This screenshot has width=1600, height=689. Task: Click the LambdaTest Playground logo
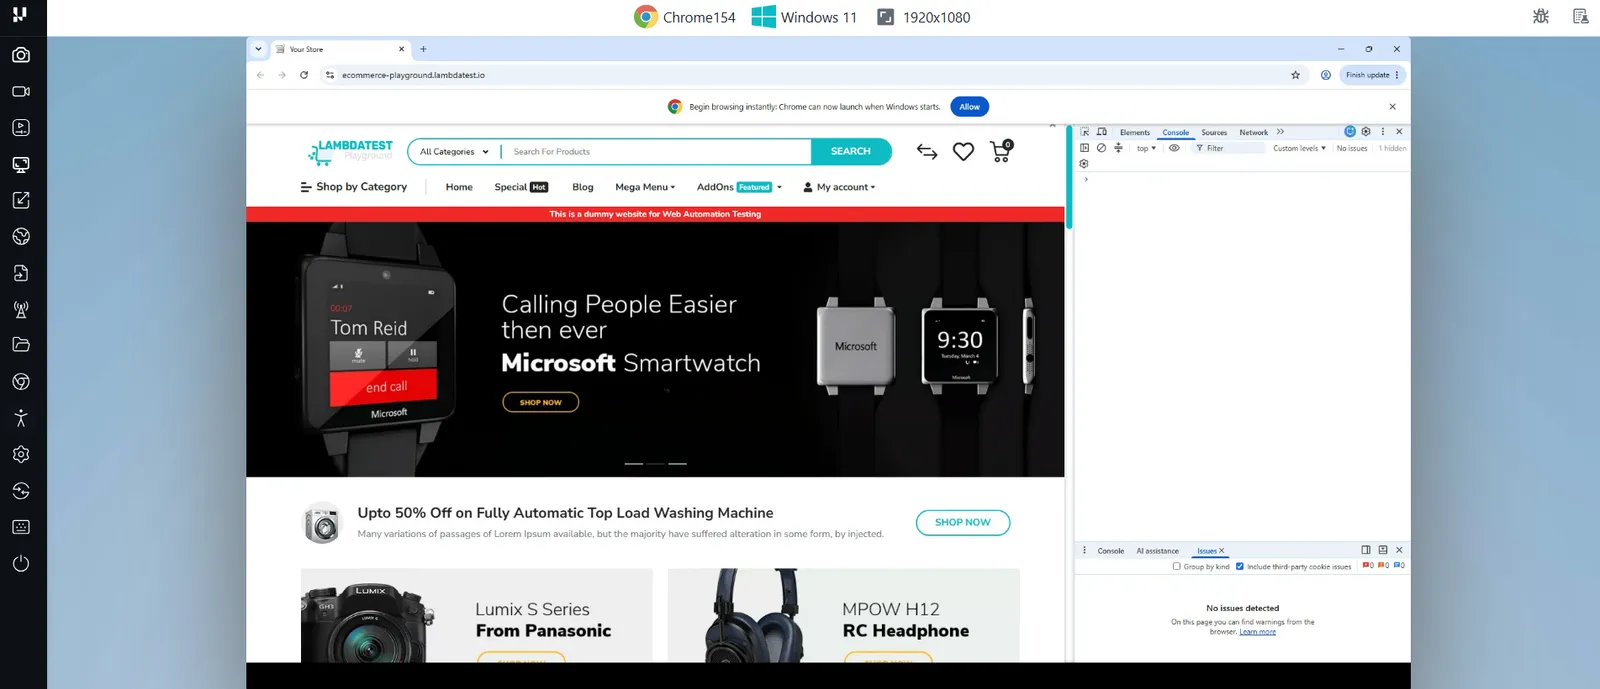(350, 151)
